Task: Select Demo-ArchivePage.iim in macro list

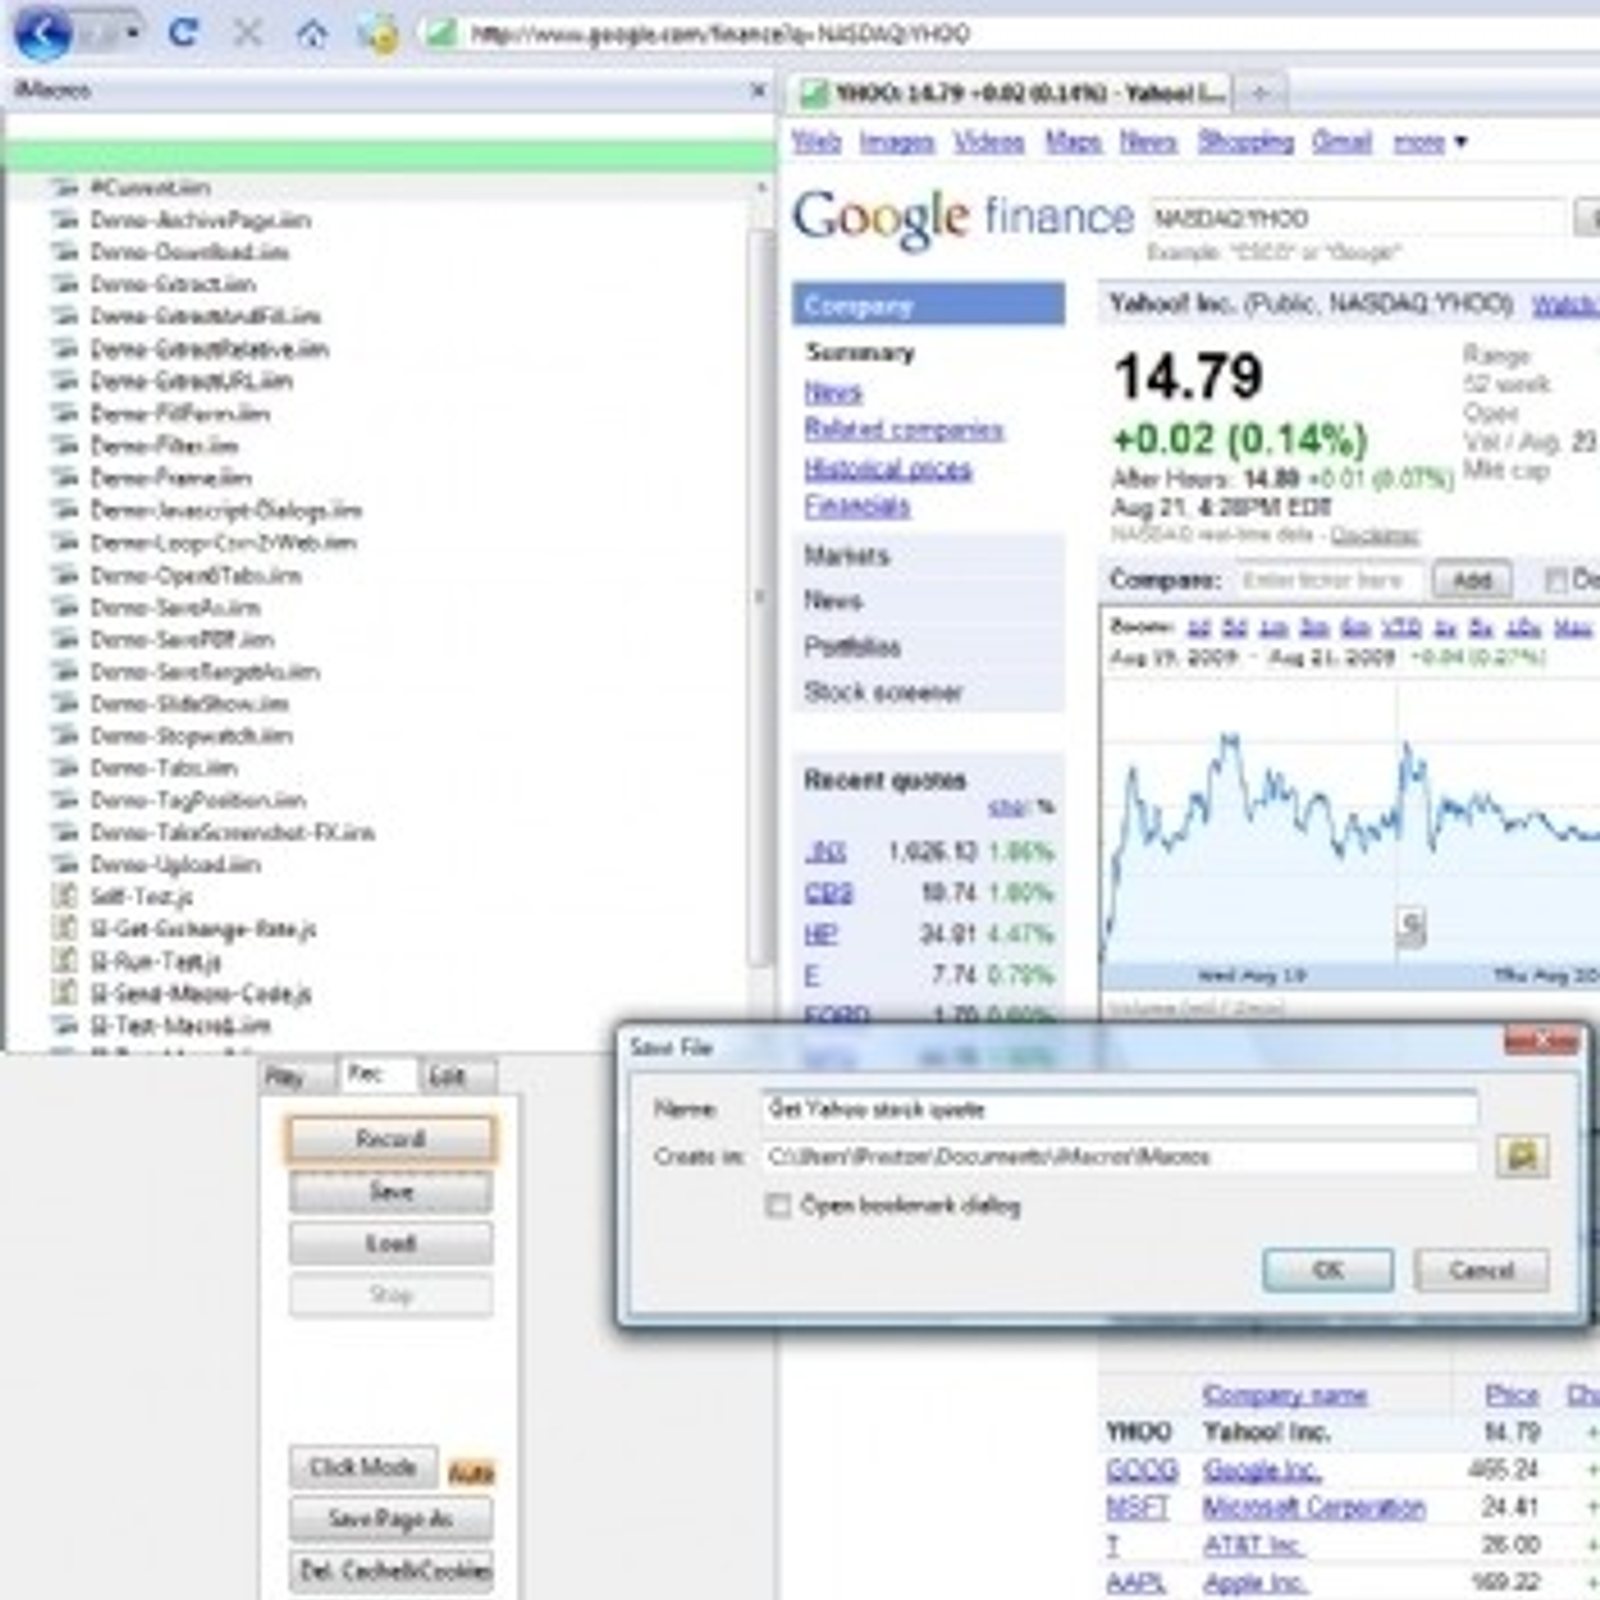Action: (x=200, y=220)
